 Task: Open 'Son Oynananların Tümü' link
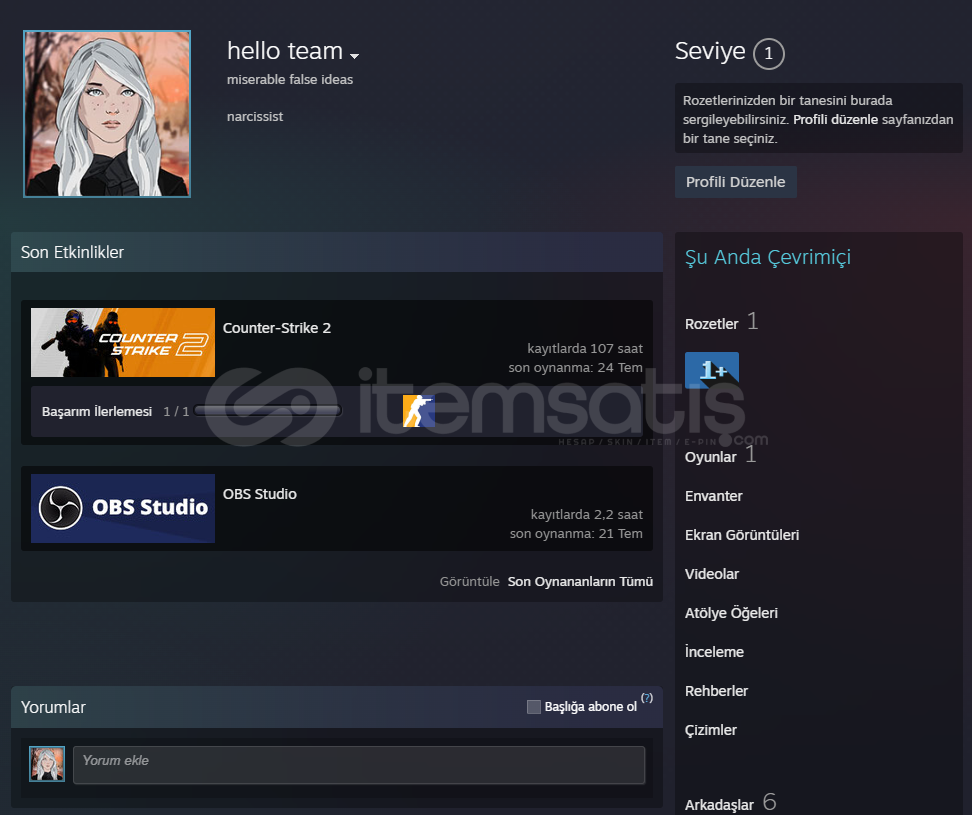coord(580,581)
